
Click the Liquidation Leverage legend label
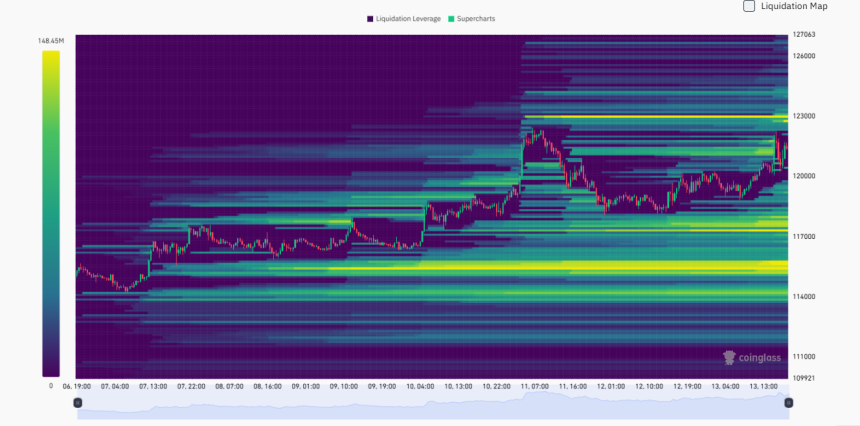pyautogui.click(x=408, y=19)
